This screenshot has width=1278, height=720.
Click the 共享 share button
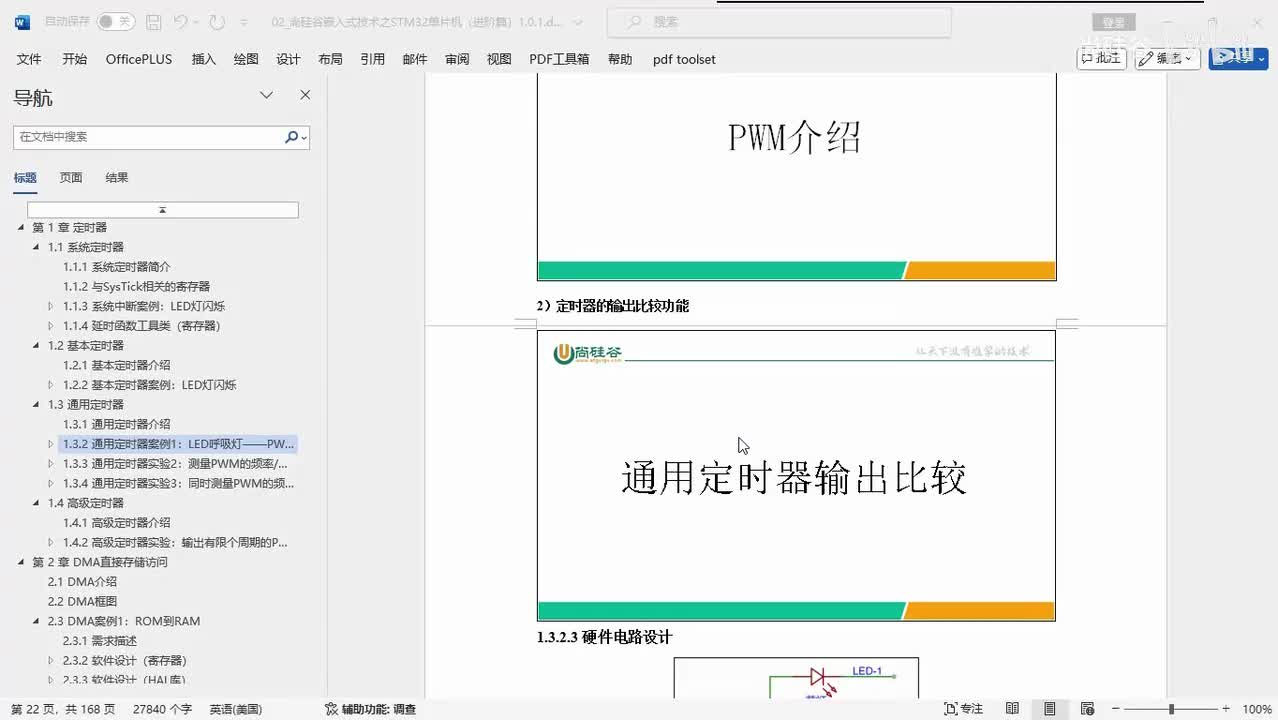pos(1238,58)
